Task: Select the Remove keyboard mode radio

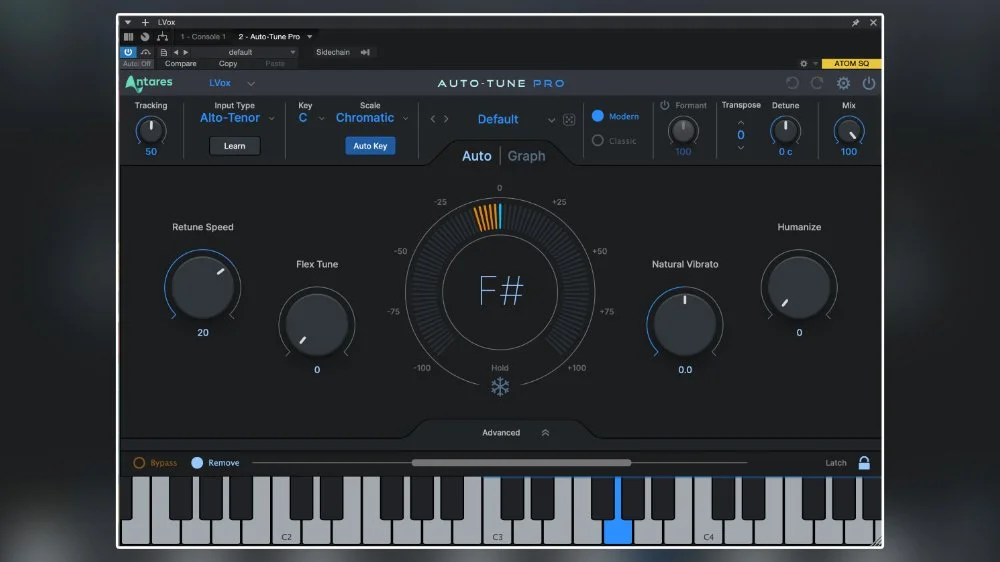Action: point(197,462)
